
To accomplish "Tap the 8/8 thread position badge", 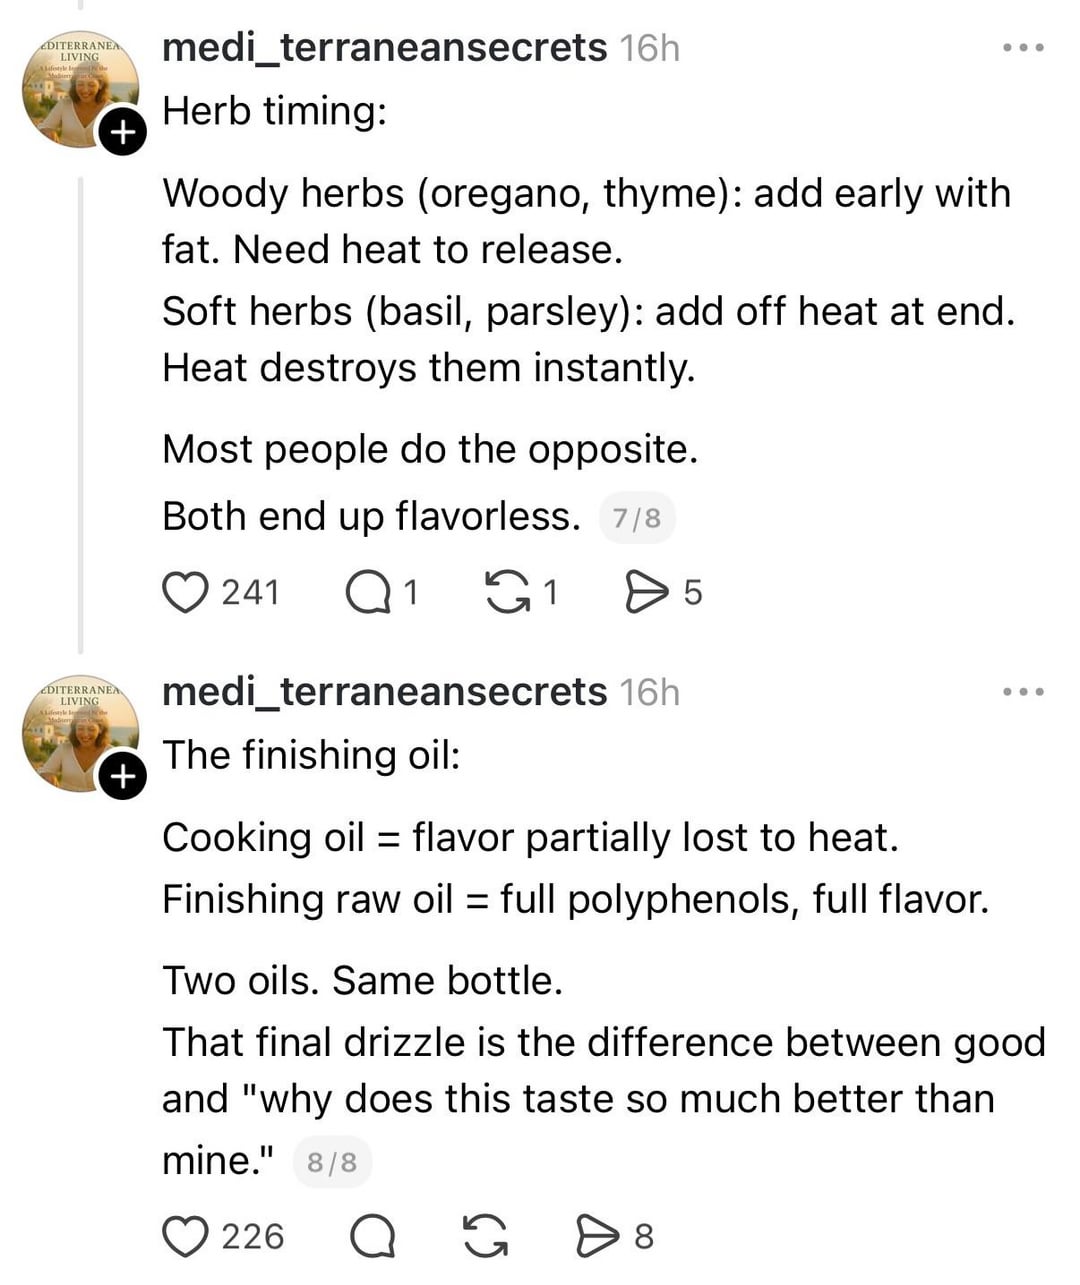I will (x=332, y=1162).
